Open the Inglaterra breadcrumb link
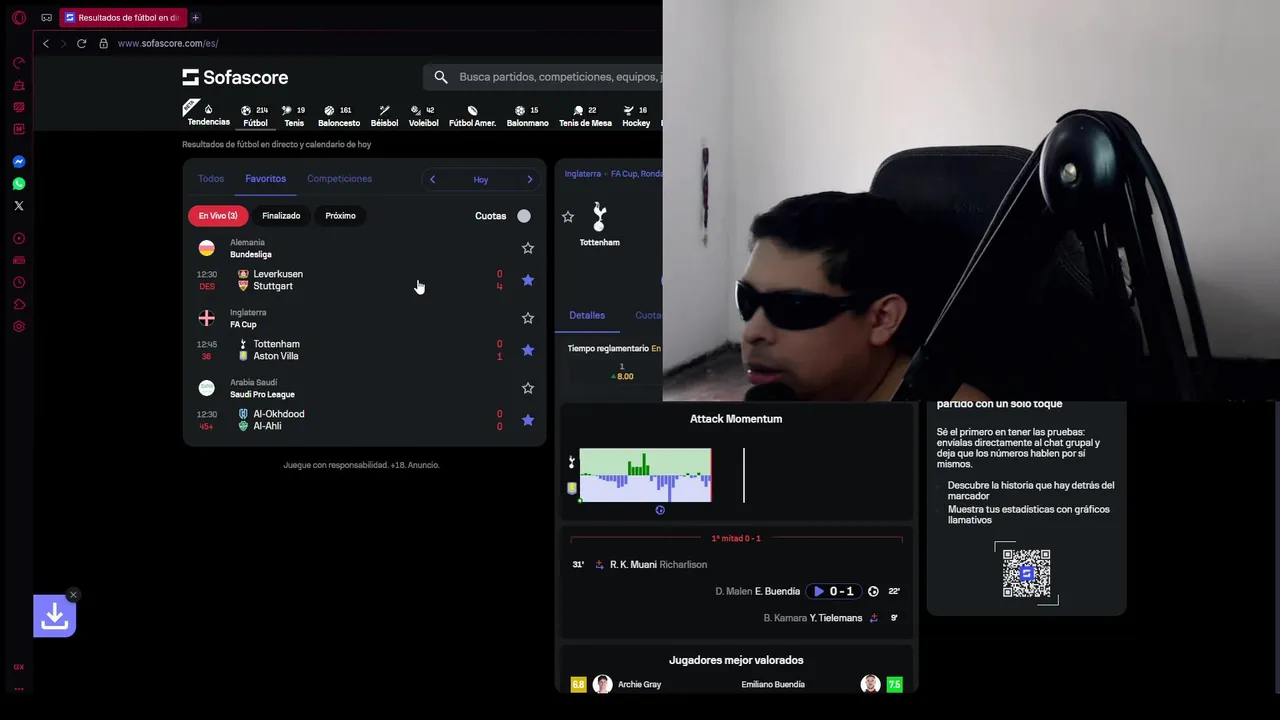The image size is (1280, 720). pos(583,174)
